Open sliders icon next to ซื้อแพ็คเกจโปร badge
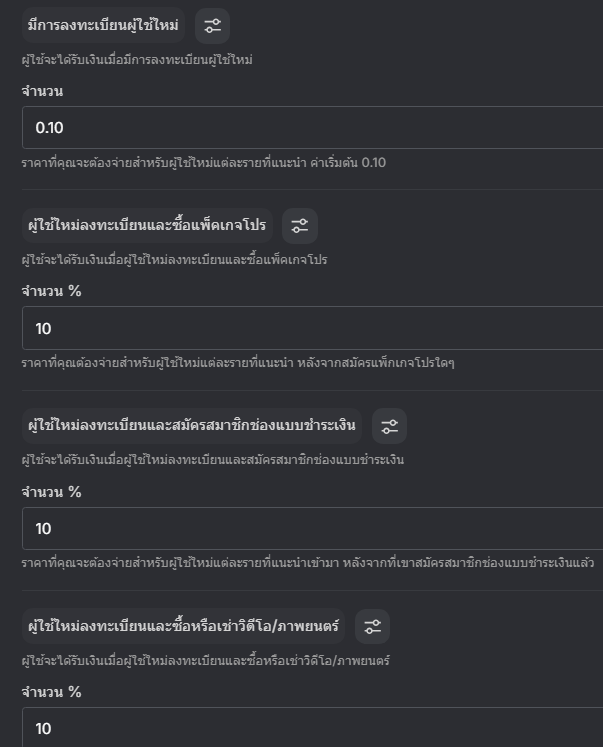The height and width of the screenshot is (747, 603). point(300,226)
